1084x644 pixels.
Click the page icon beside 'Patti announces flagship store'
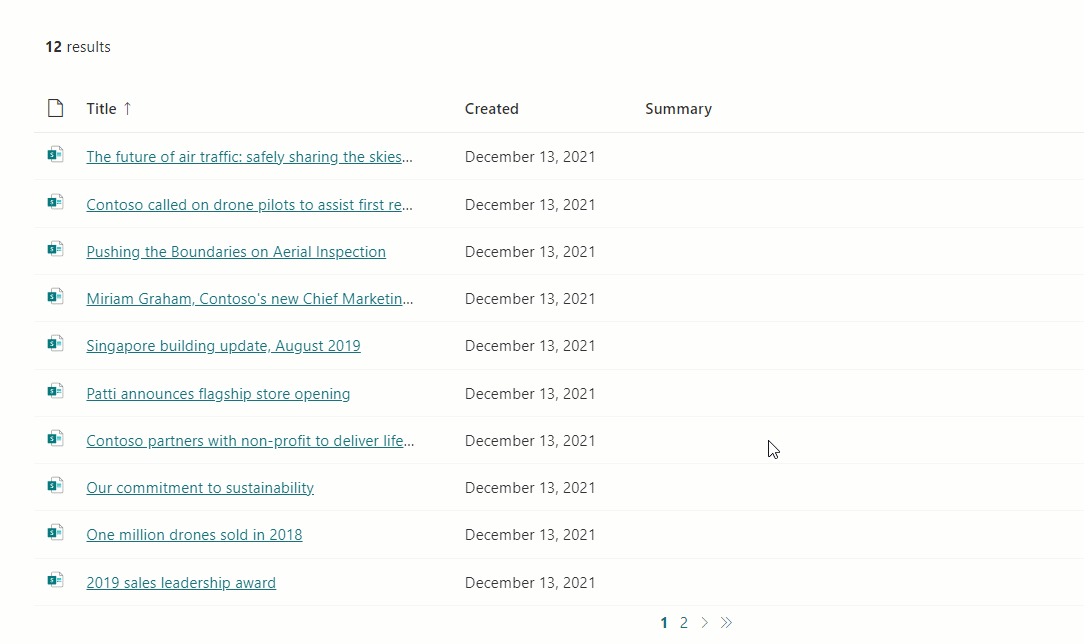(55, 391)
